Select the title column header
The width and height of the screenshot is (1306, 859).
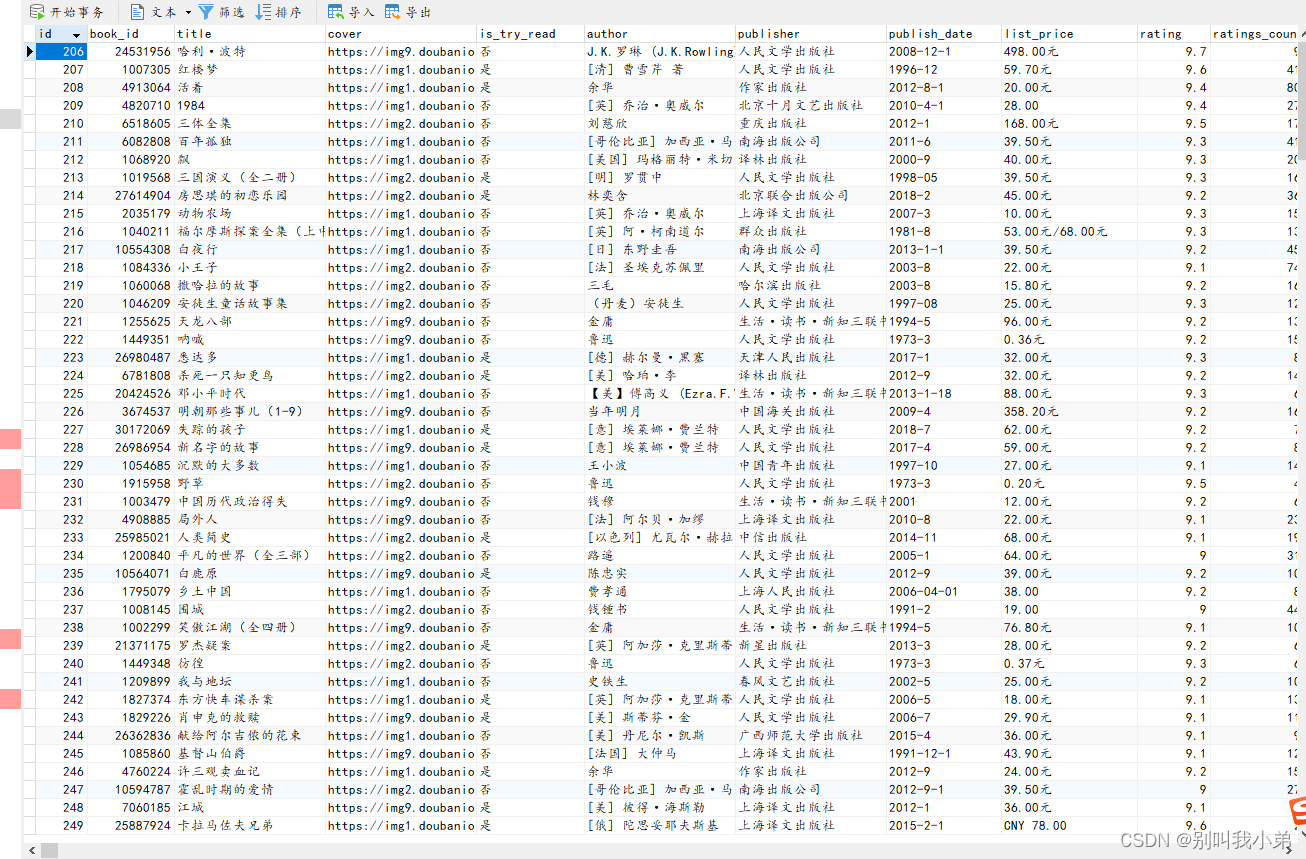pyautogui.click(x=250, y=34)
